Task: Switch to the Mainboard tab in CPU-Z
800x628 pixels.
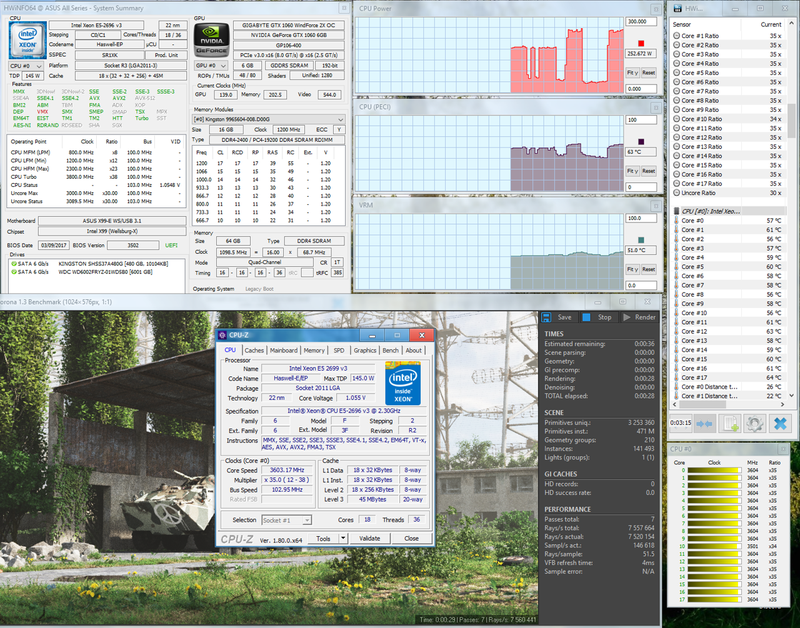Action: [284, 350]
